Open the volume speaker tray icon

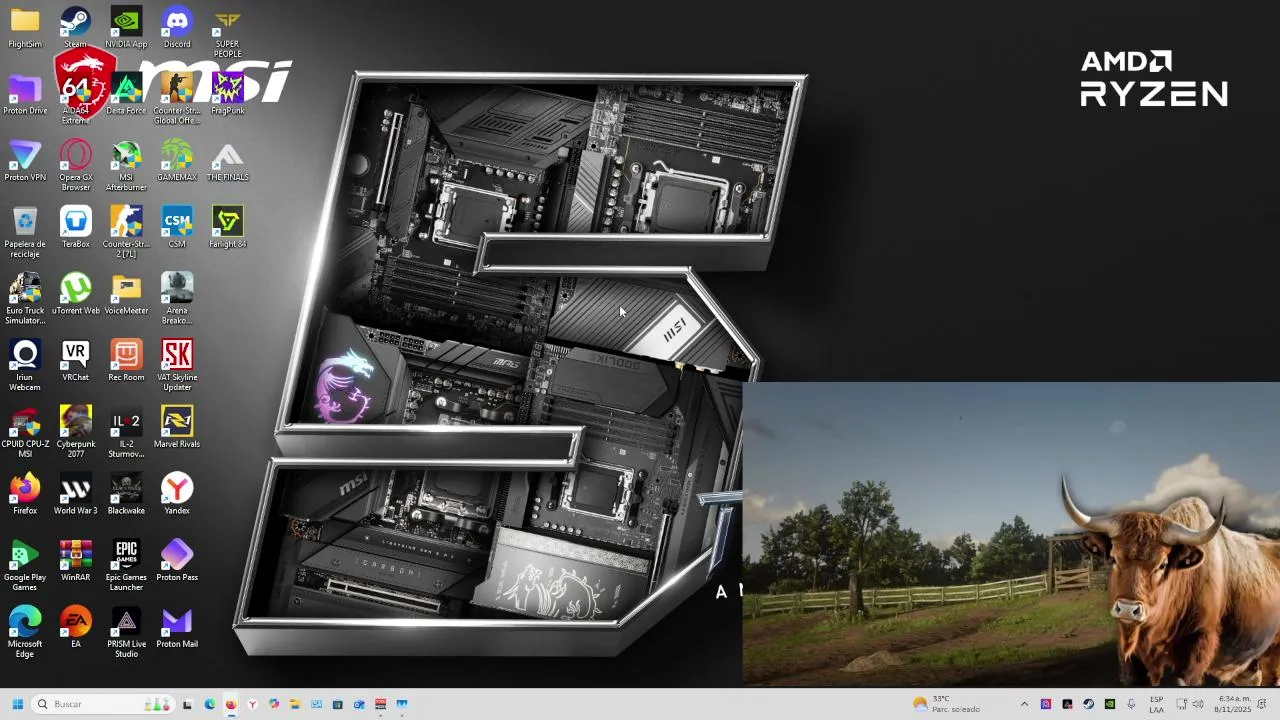1198,704
